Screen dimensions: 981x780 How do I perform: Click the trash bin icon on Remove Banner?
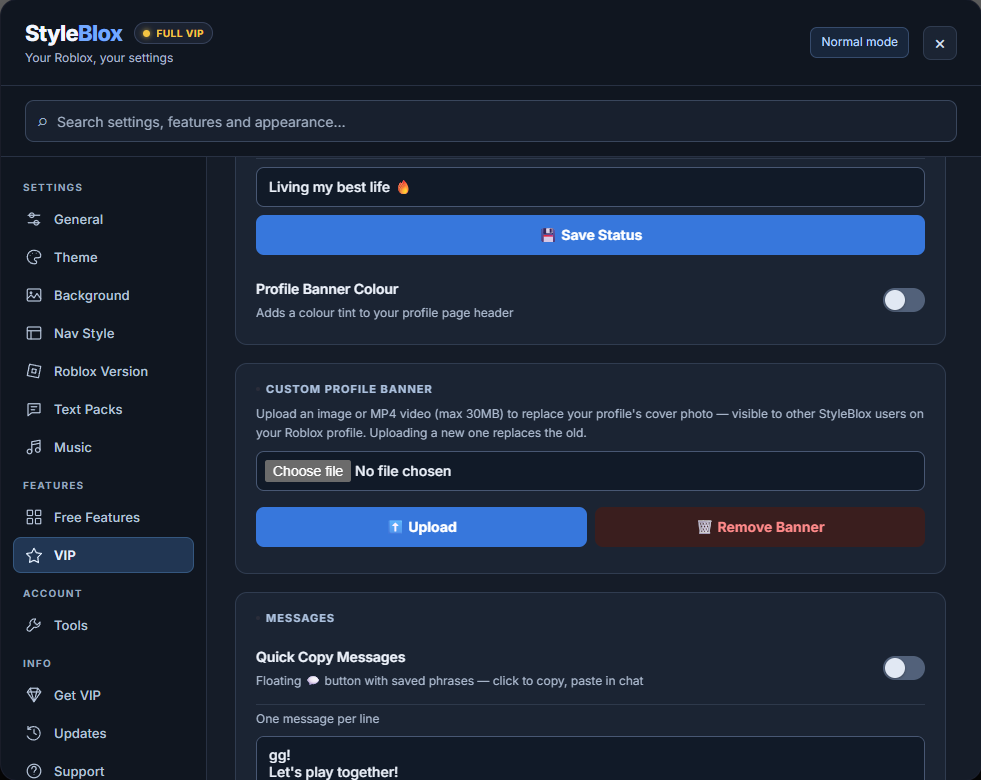tap(704, 527)
